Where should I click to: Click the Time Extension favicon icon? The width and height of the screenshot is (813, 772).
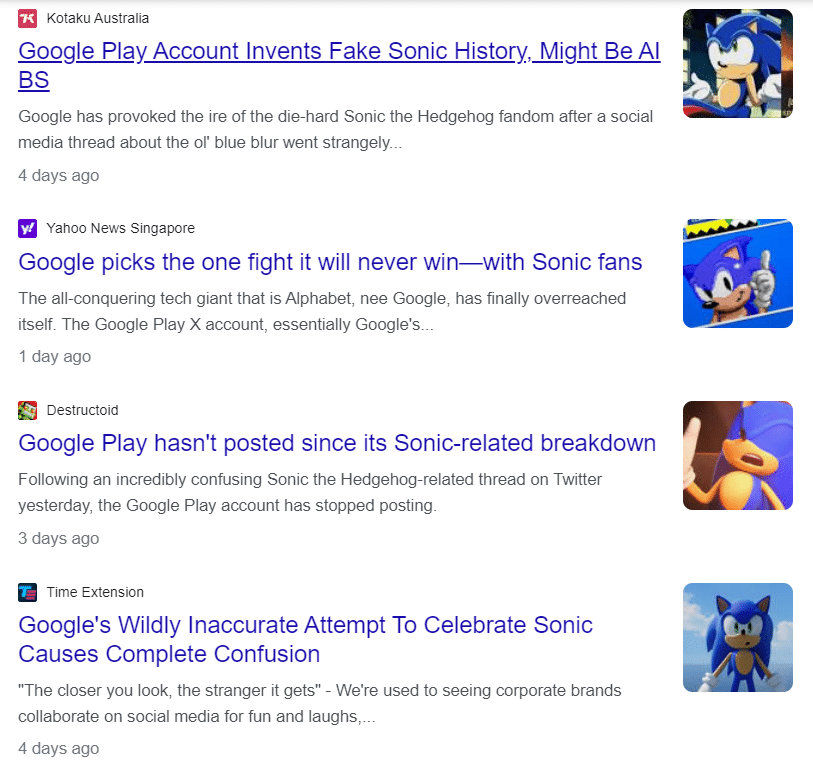[x=26, y=592]
